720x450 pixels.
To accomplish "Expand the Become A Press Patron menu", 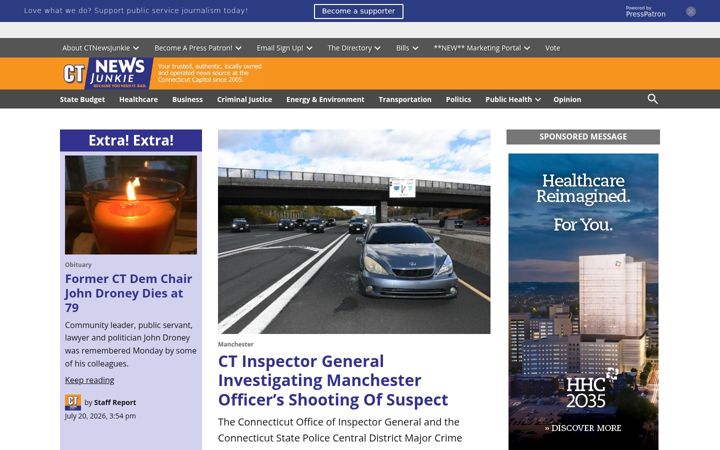I will 198,48.
